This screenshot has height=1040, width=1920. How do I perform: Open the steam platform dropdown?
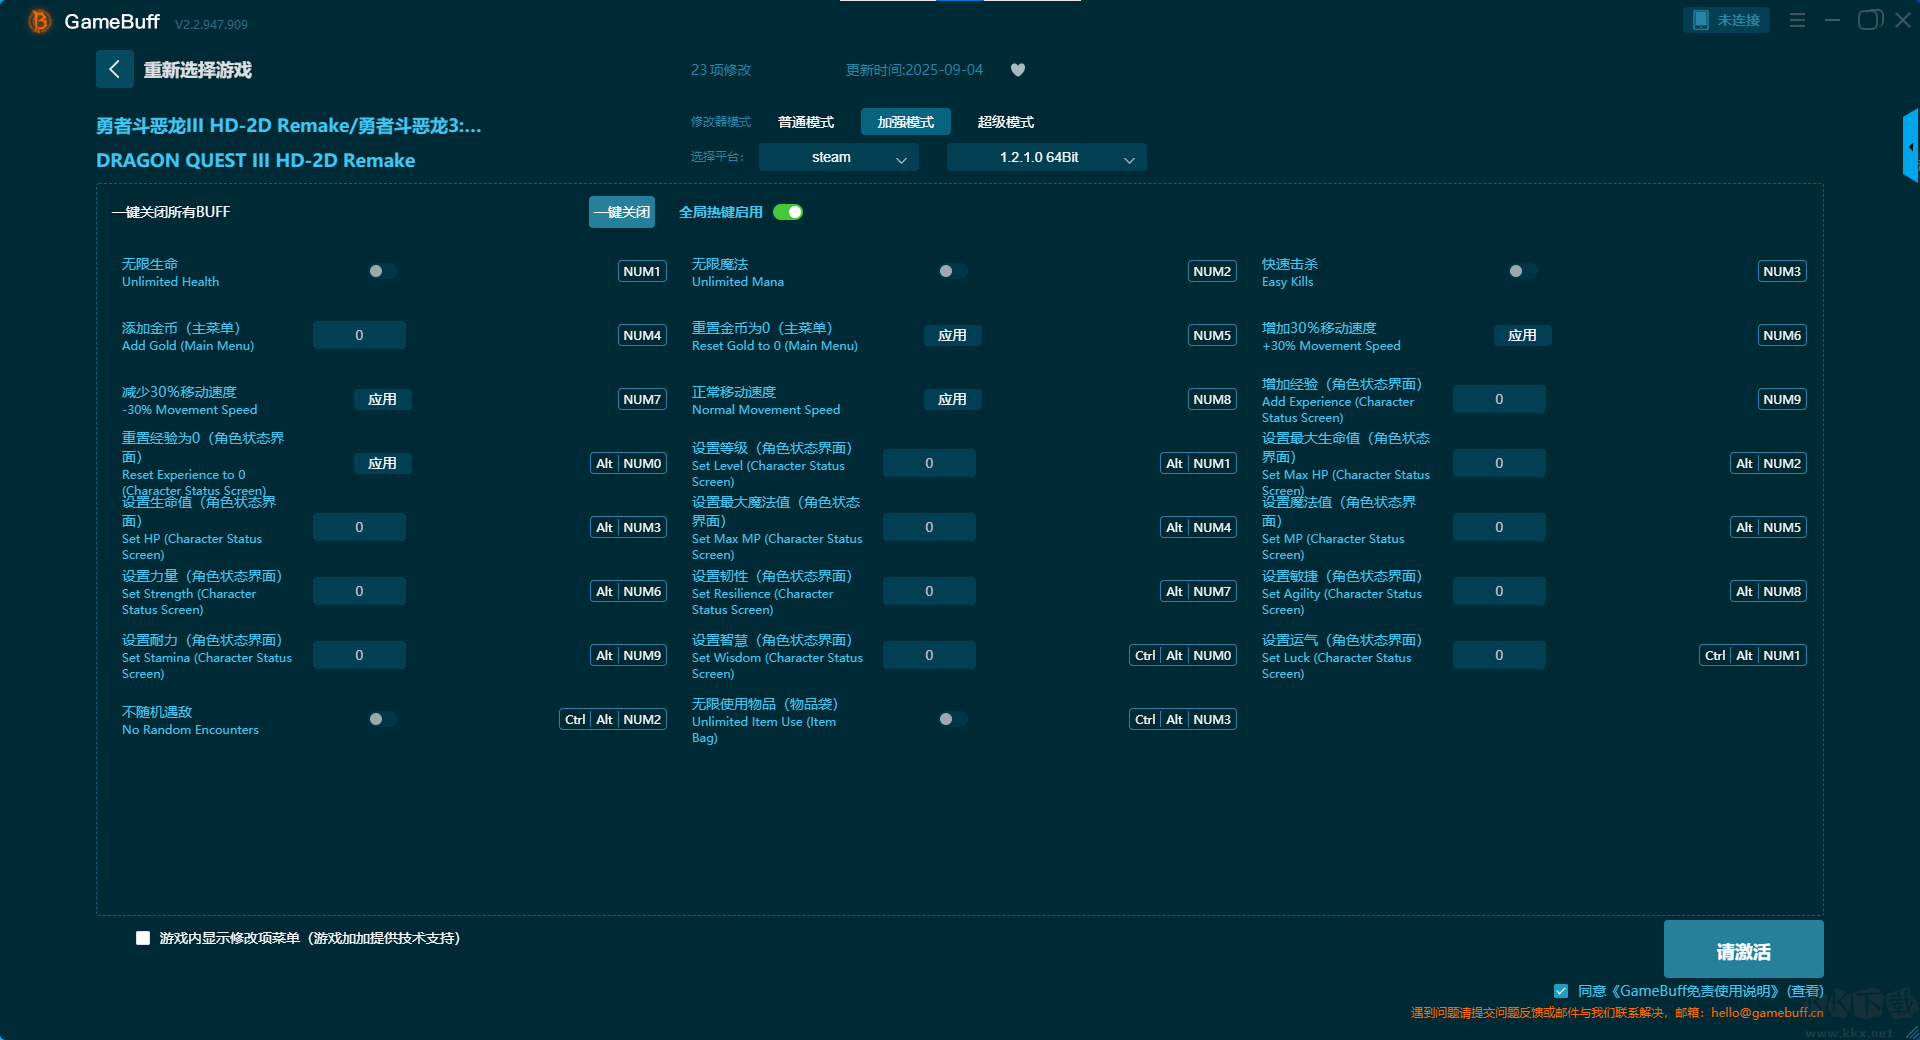tap(838, 157)
